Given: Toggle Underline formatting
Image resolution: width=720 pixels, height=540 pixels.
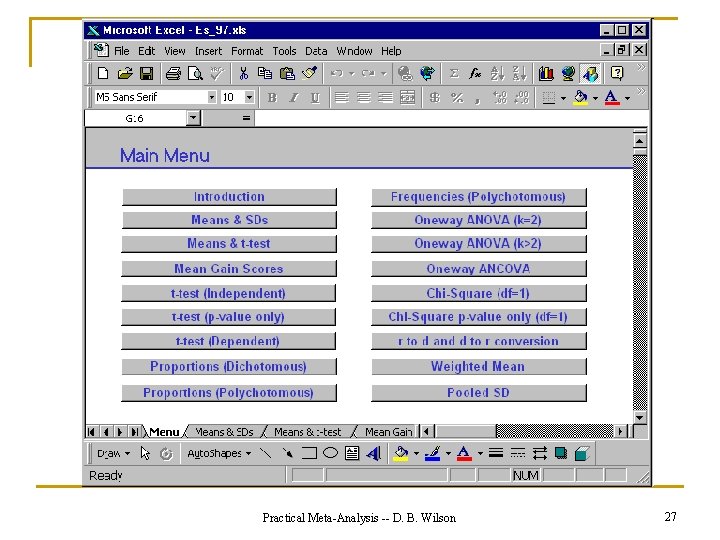Looking at the screenshot, I should click(x=315, y=97).
